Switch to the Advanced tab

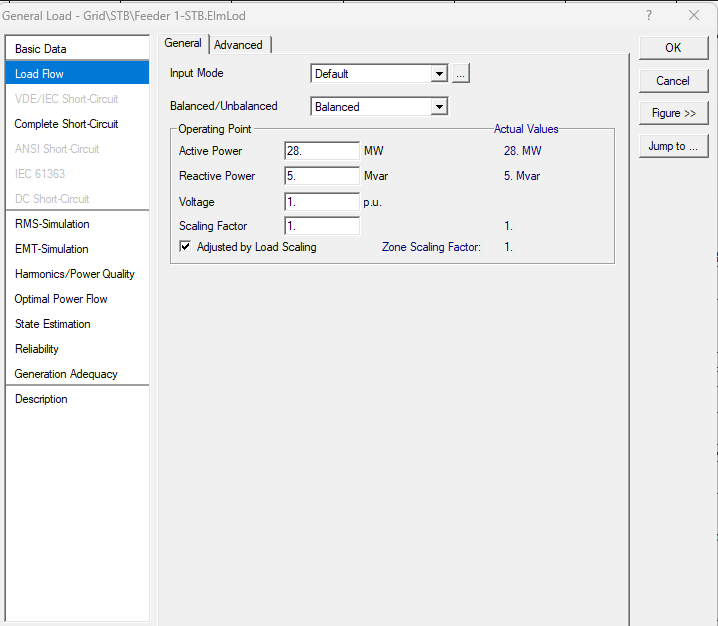(238, 45)
